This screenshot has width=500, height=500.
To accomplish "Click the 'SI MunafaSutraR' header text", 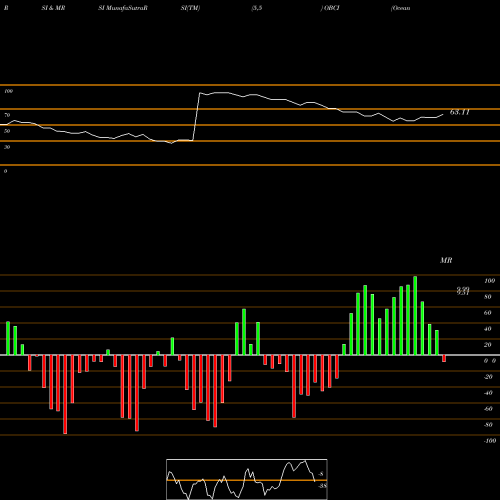I will [123, 8].
